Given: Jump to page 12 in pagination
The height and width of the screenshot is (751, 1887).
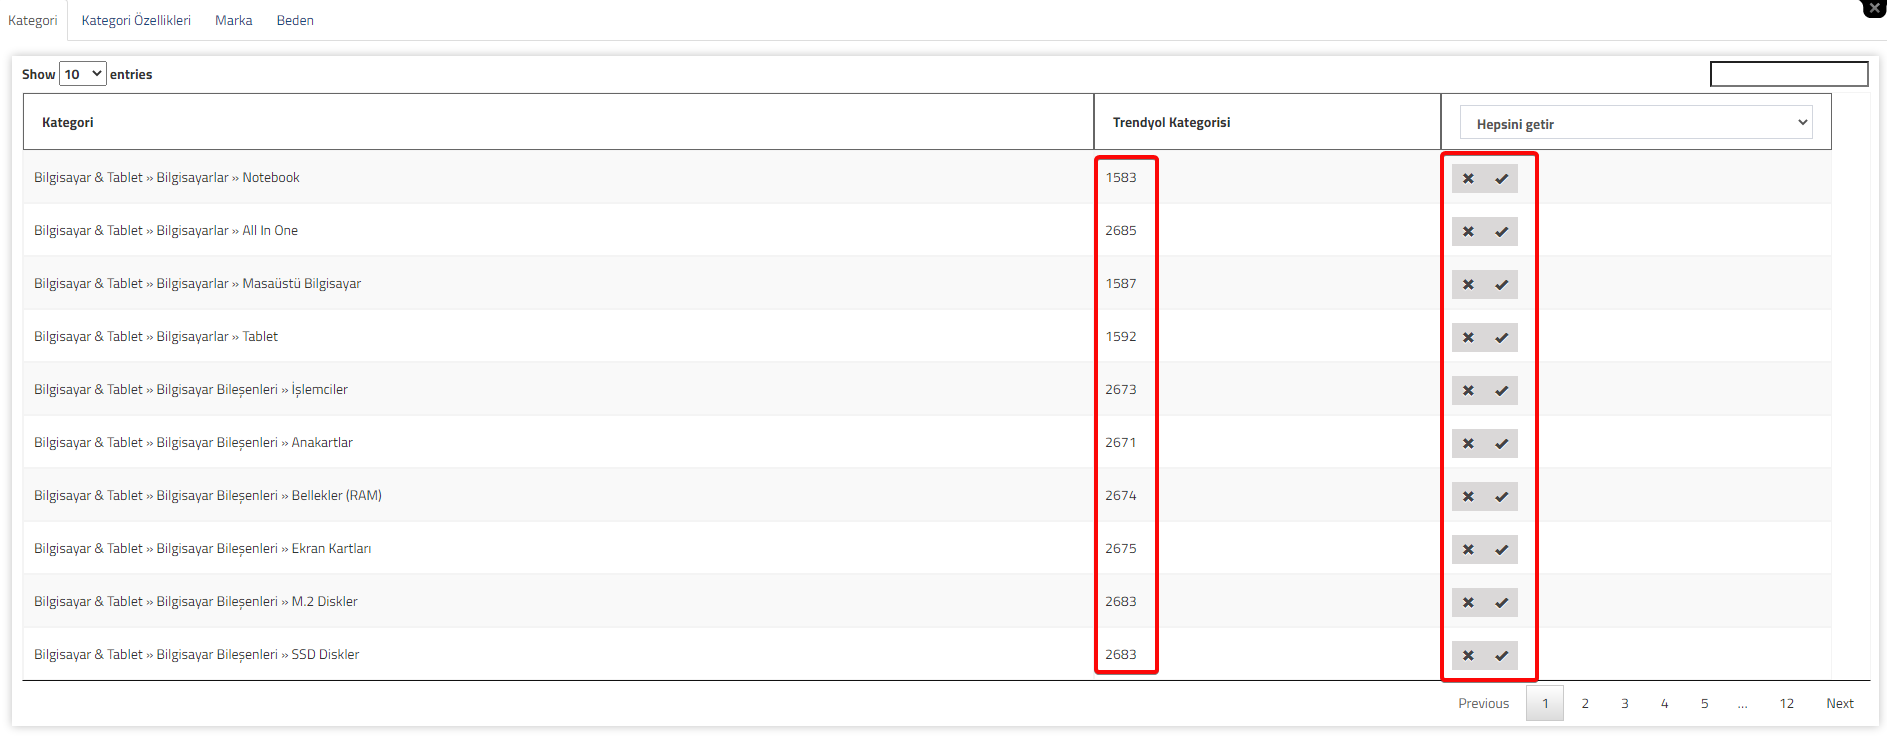Looking at the screenshot, I should click(x=1787, y=704).
